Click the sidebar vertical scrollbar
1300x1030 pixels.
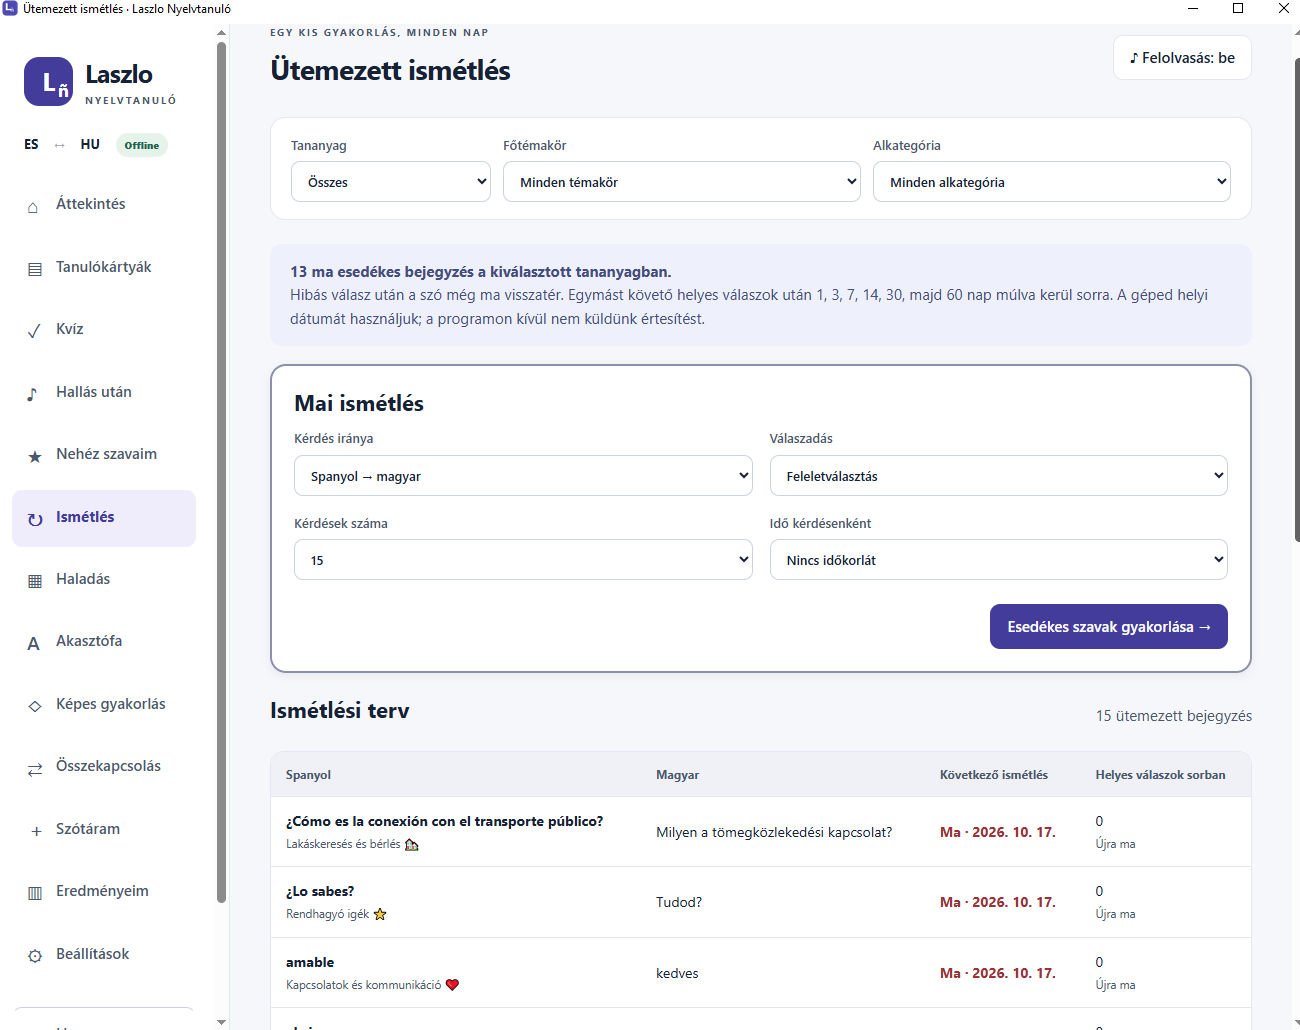tap(221, 472)
